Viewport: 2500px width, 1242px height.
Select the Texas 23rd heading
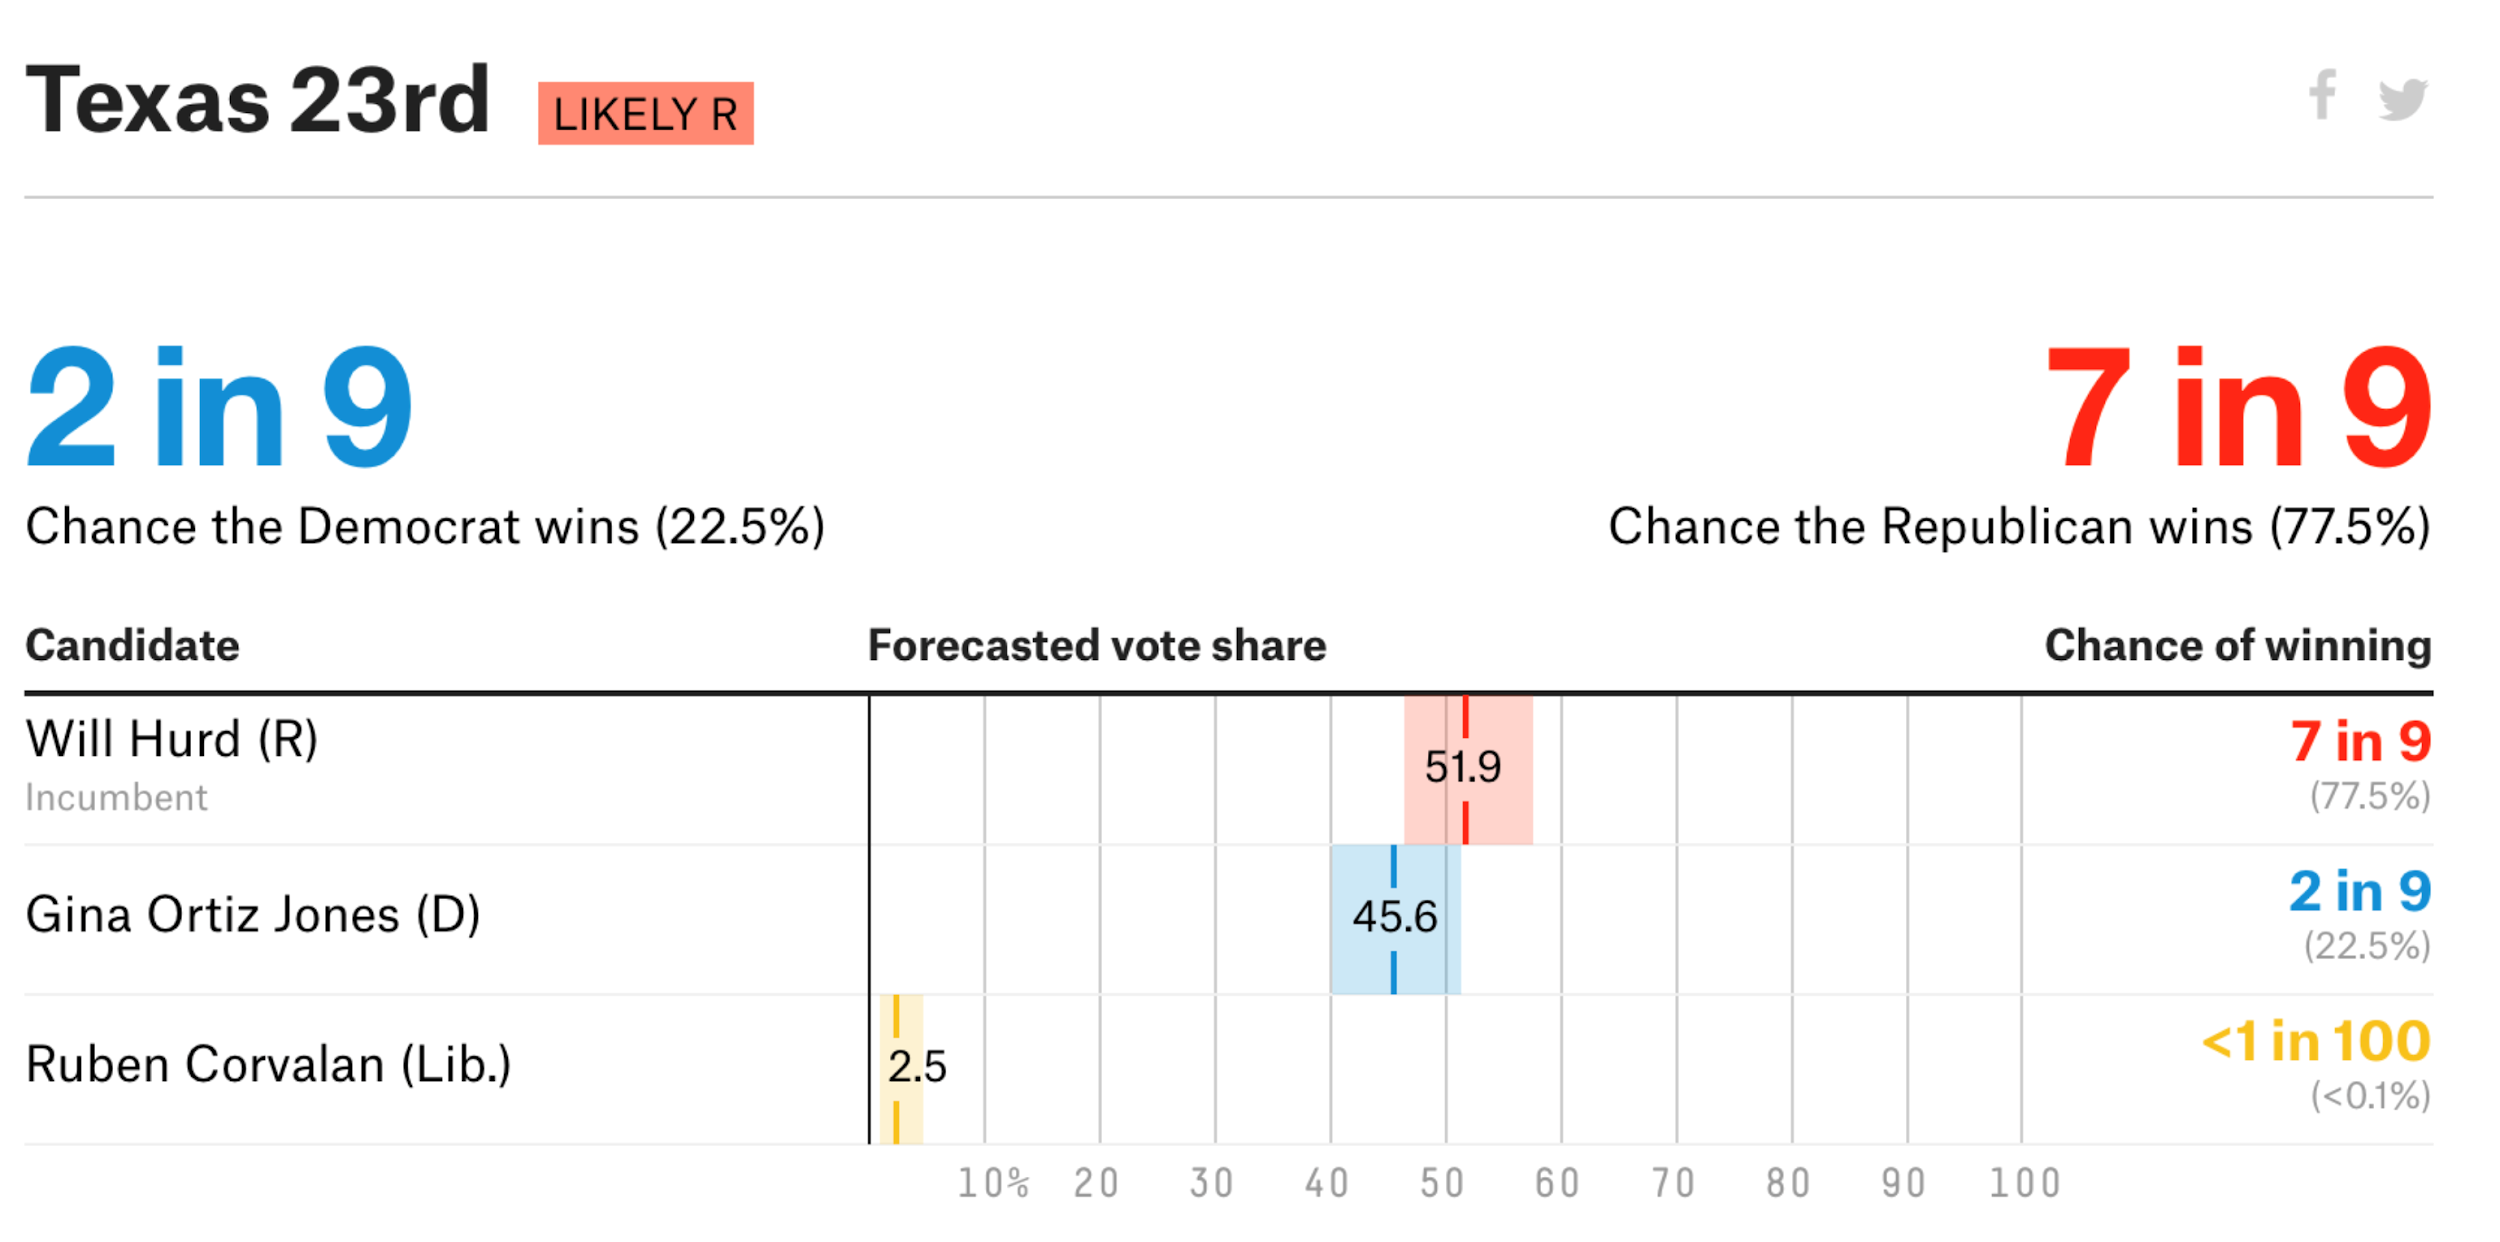click(x=258, y=100)
